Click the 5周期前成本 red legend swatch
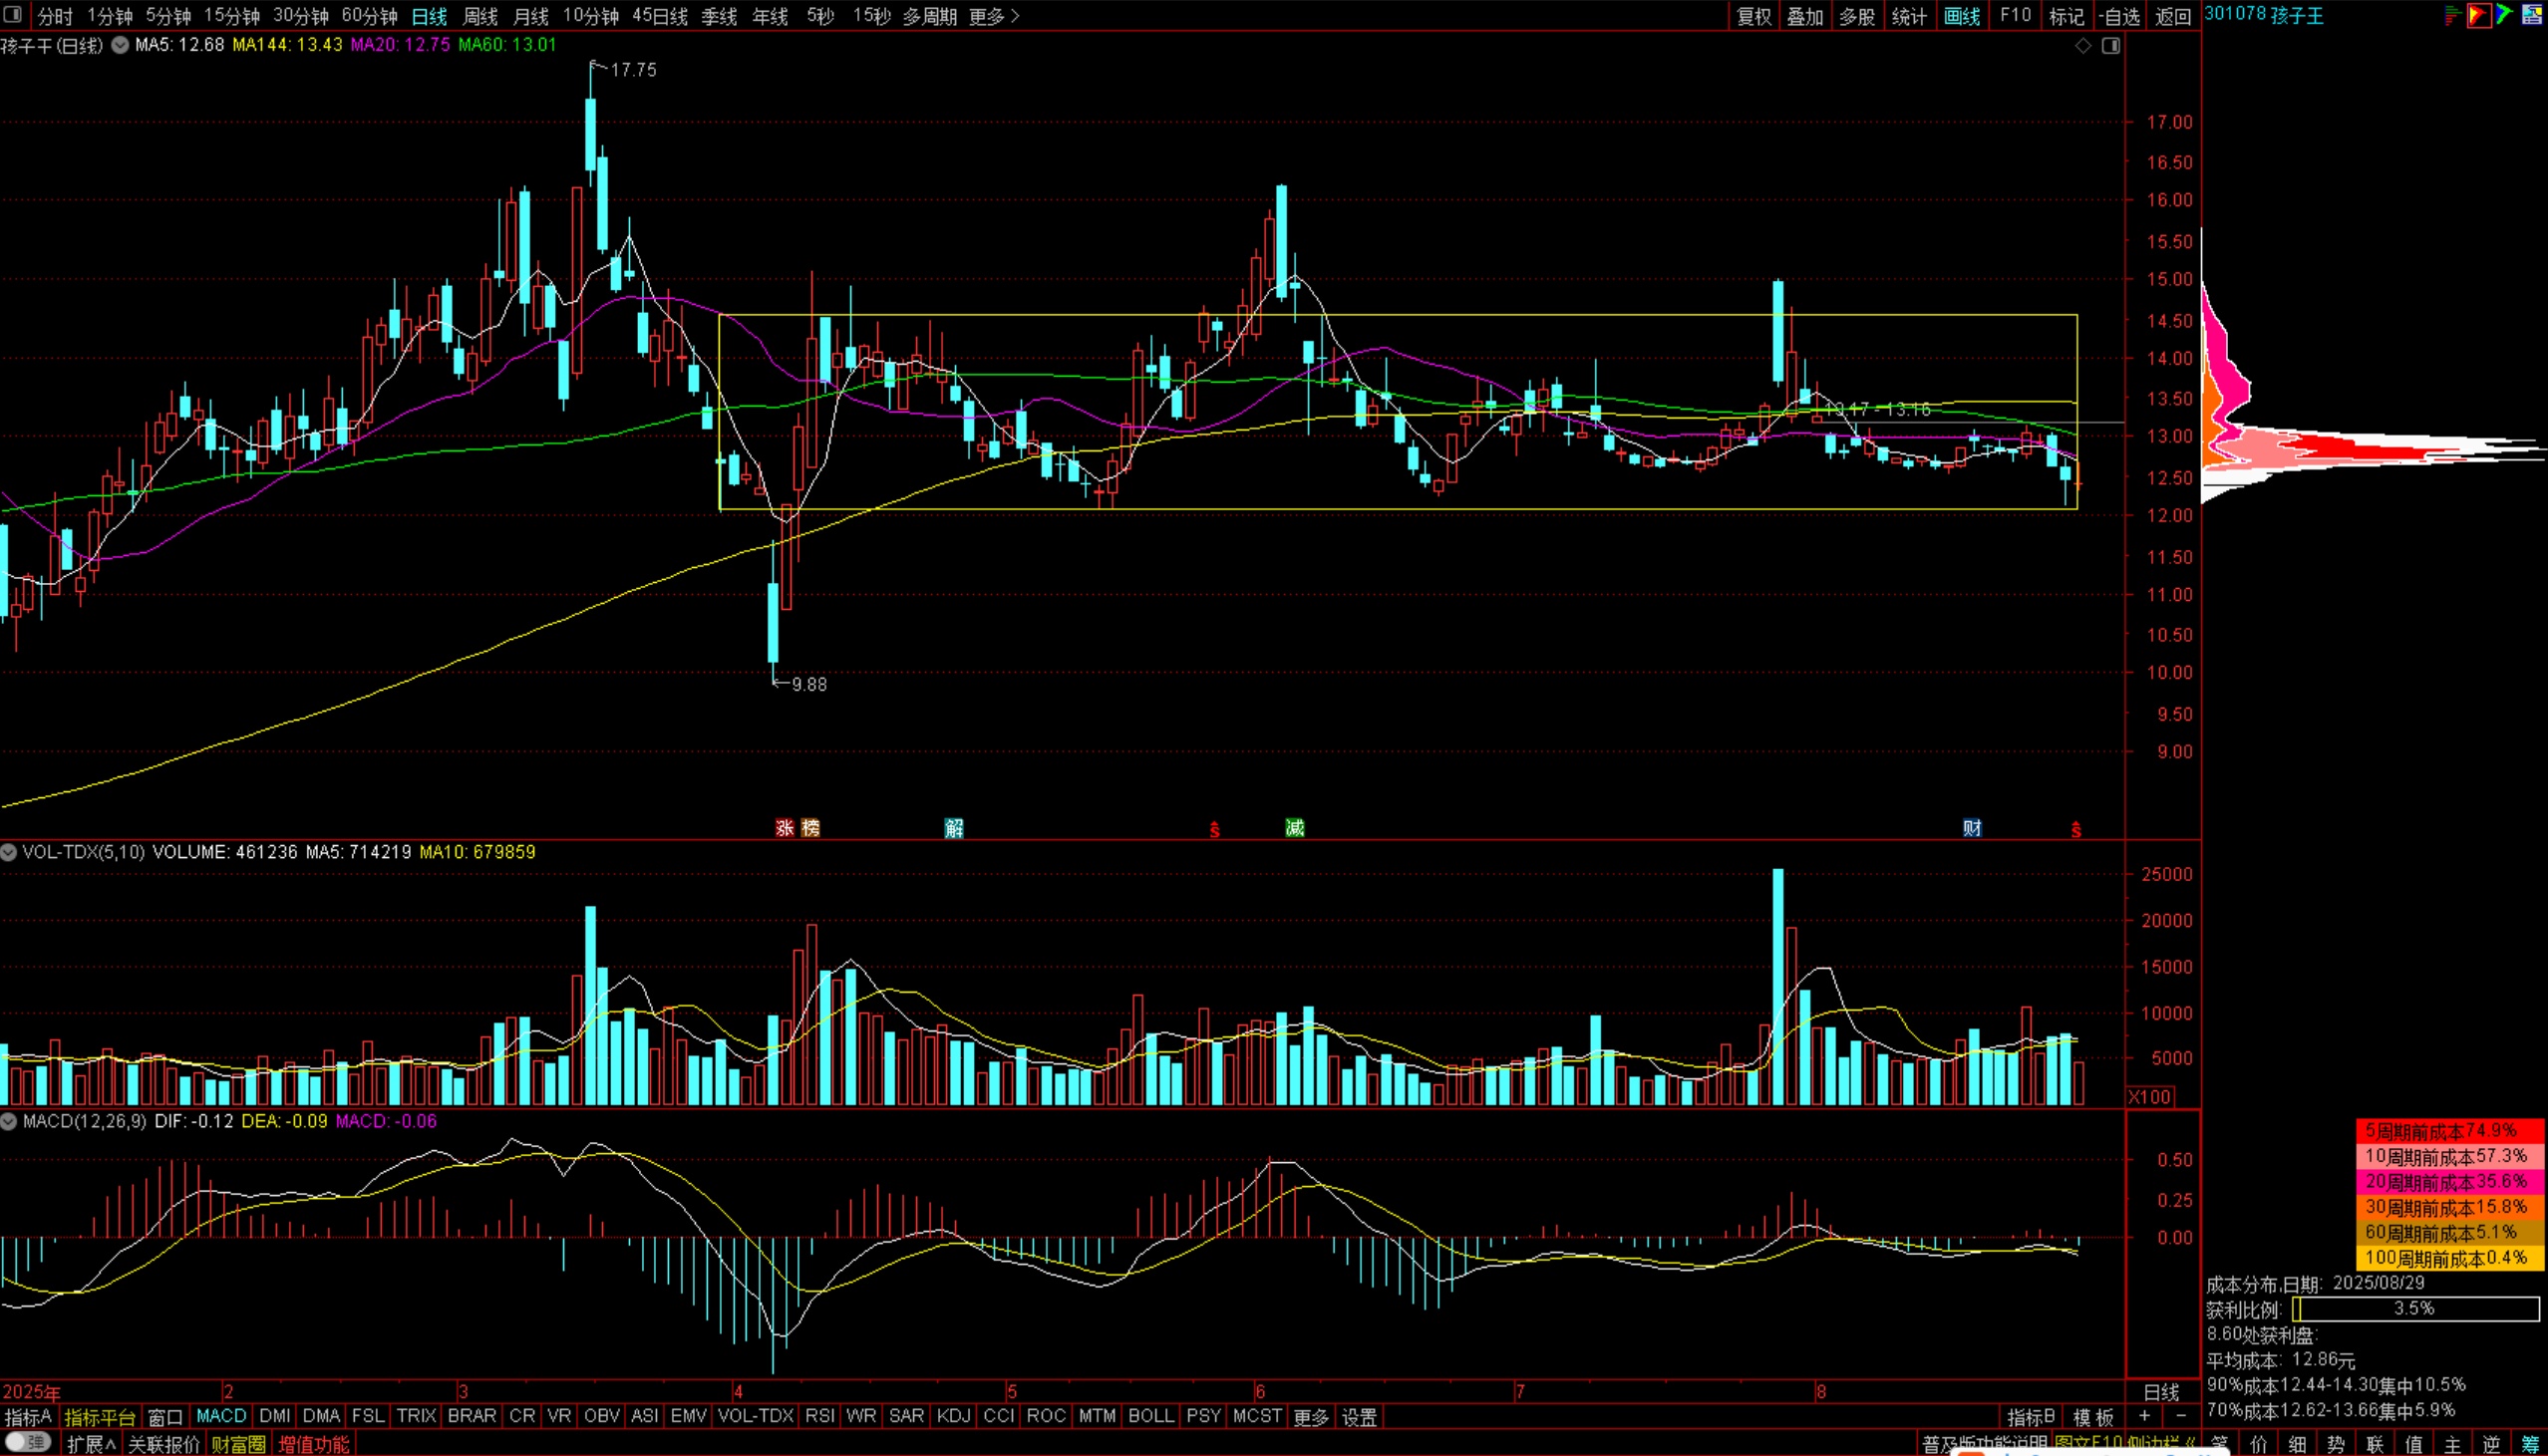The height and width of the screenshot is (1456, 2548). (2449, 1130)
